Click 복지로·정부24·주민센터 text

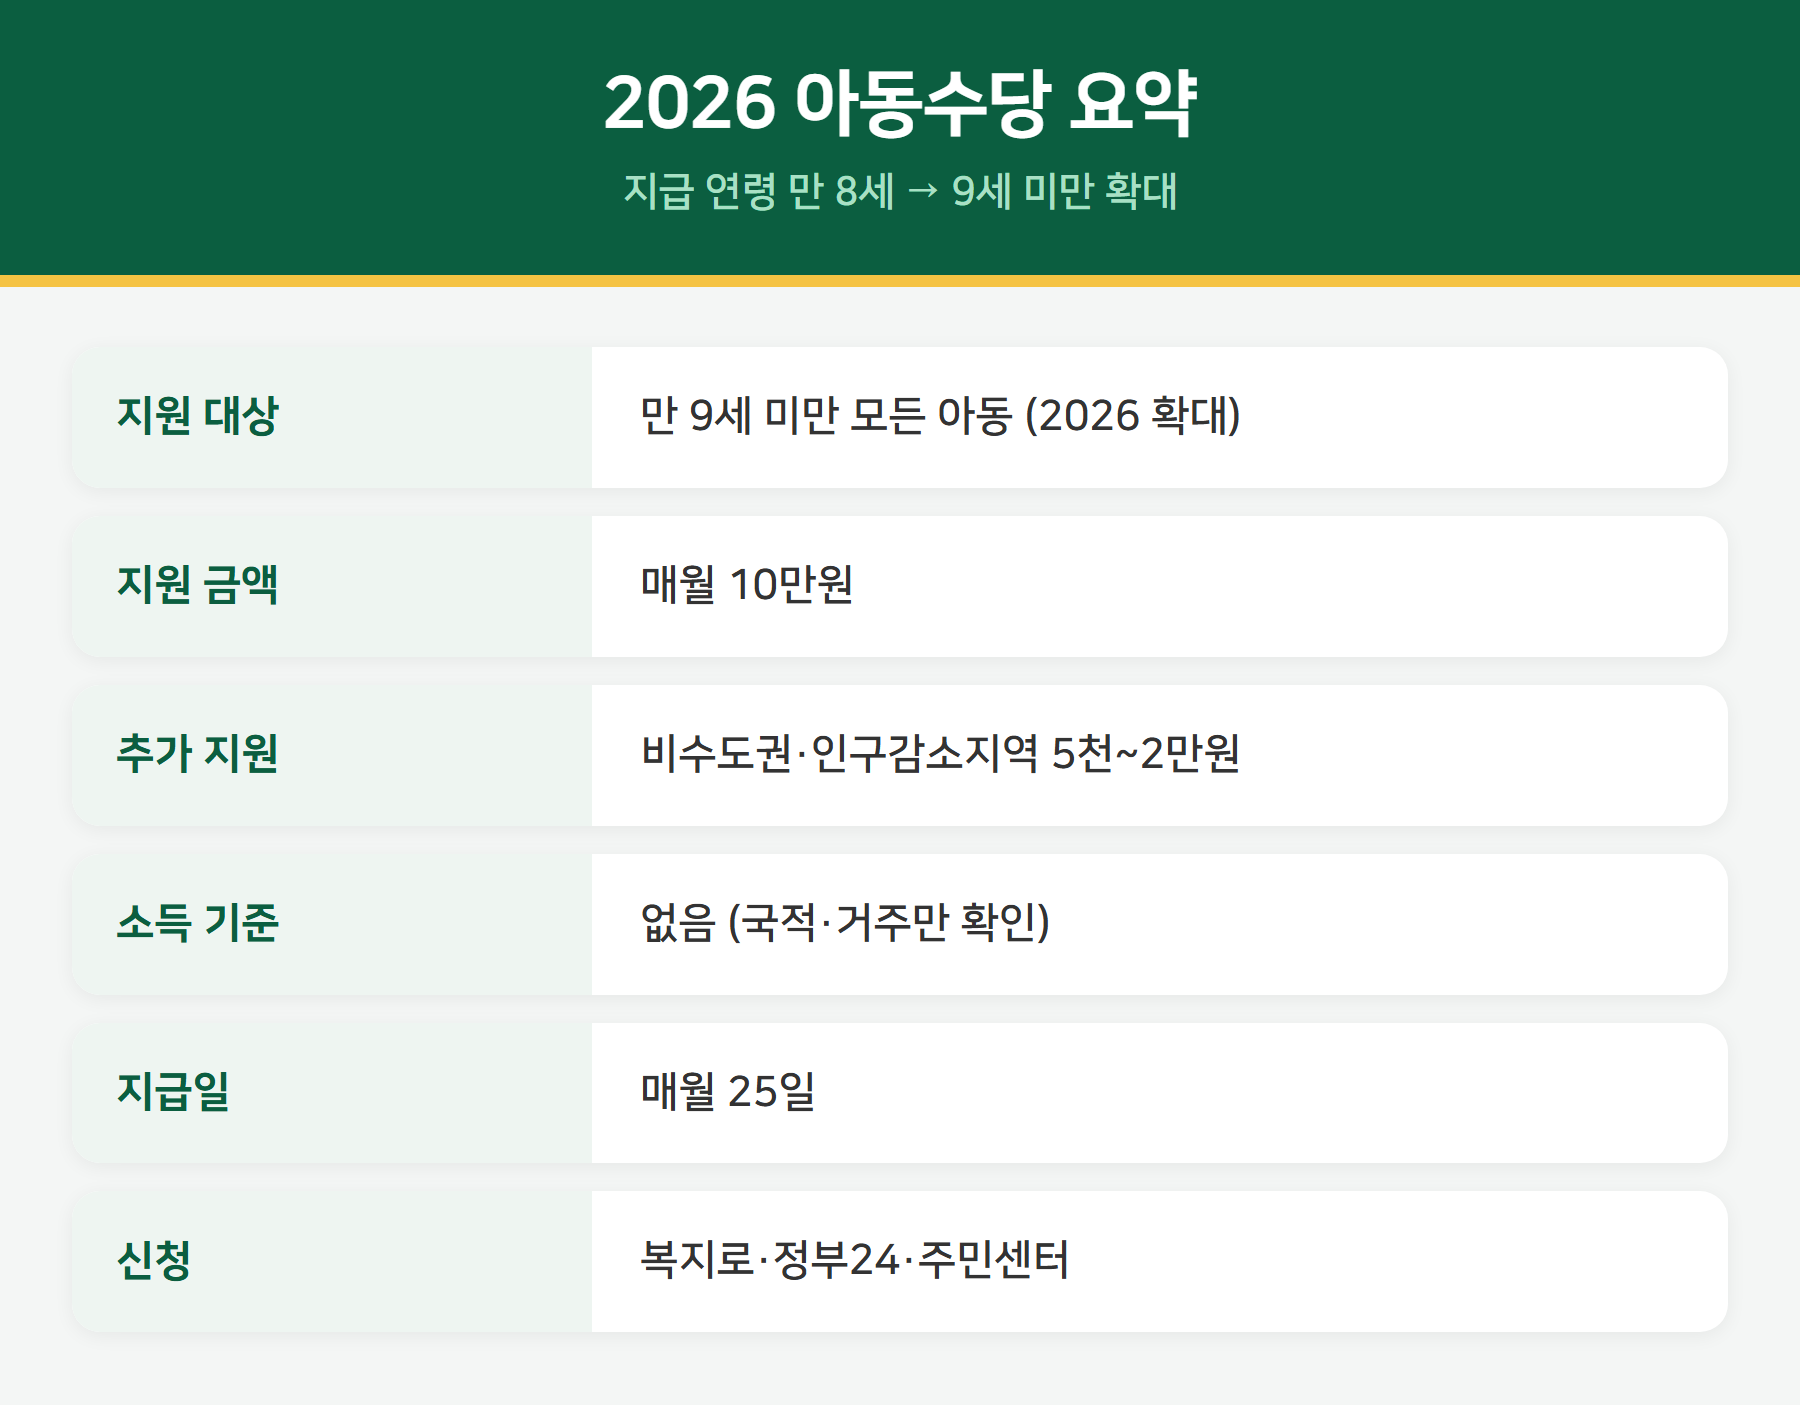(x=855, y=1260)
